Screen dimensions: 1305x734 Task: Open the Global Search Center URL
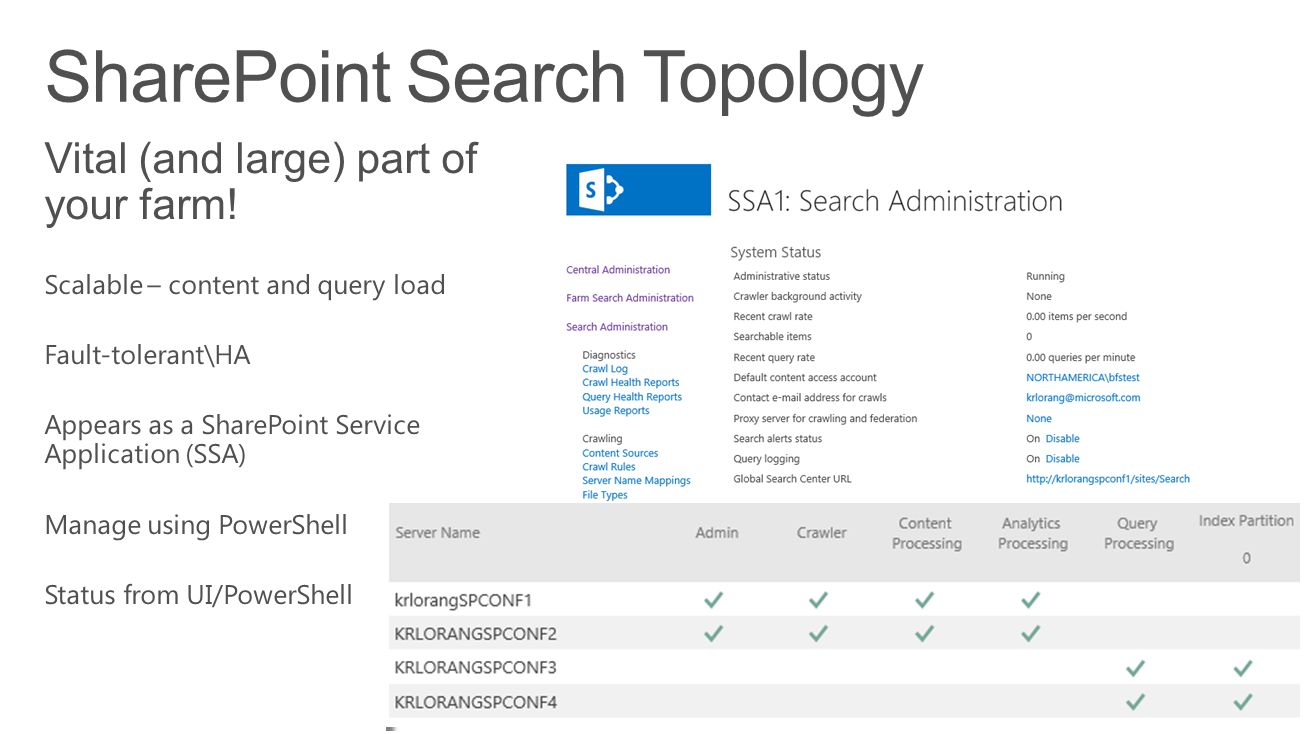(x=1108, y=479)
